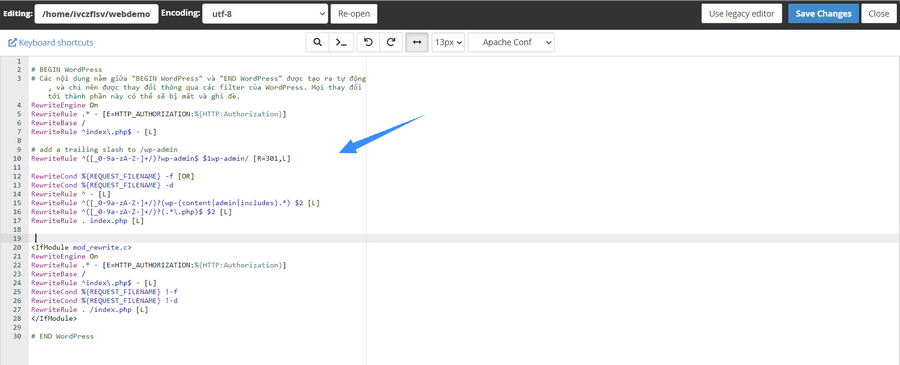Click the '</IfModule>' closing tag line
This screenshot has height=365, width=900.
(55, 319)
